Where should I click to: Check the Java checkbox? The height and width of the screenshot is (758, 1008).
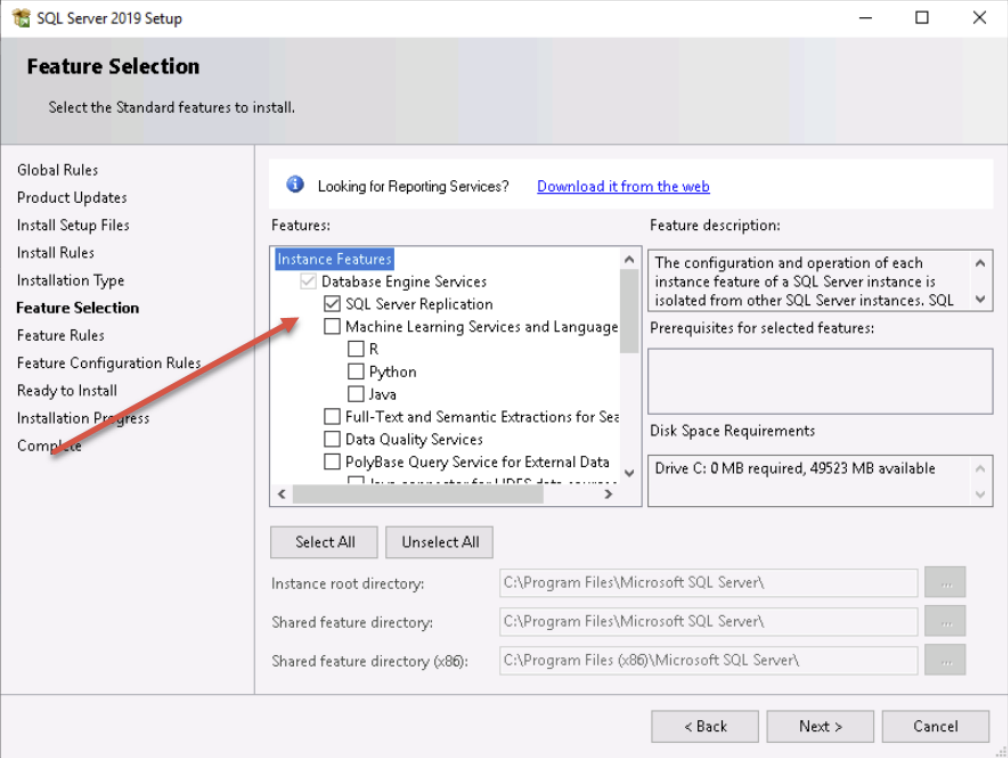(x=356, y=394)
